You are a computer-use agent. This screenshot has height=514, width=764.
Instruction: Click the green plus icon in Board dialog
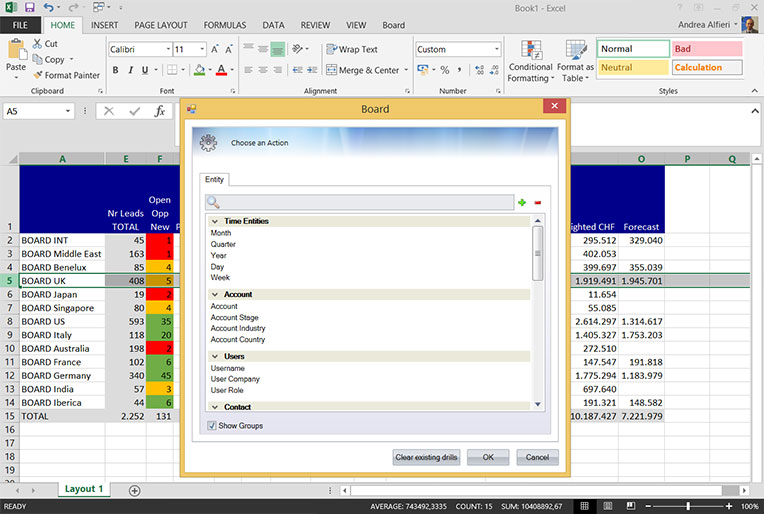[522, 202]
